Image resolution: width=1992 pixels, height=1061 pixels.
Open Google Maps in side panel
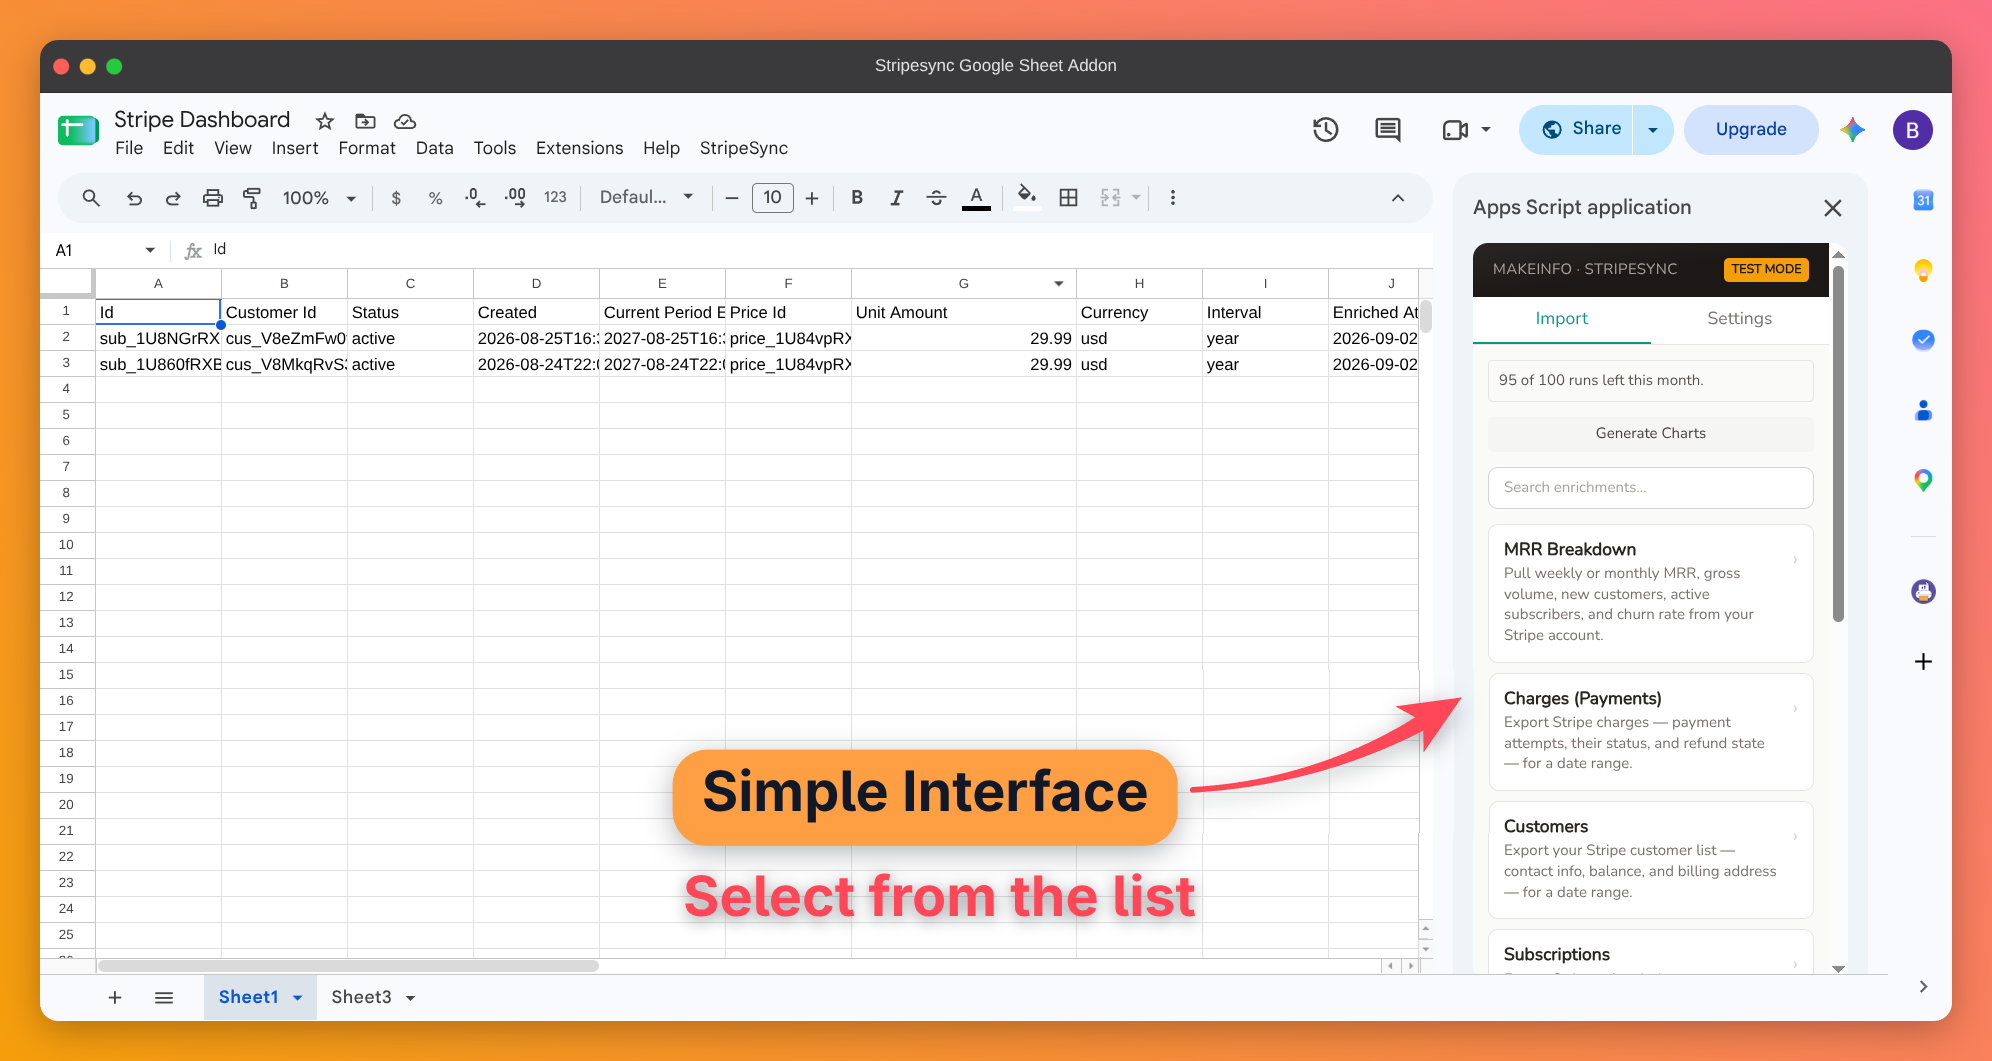point(1923,480)
